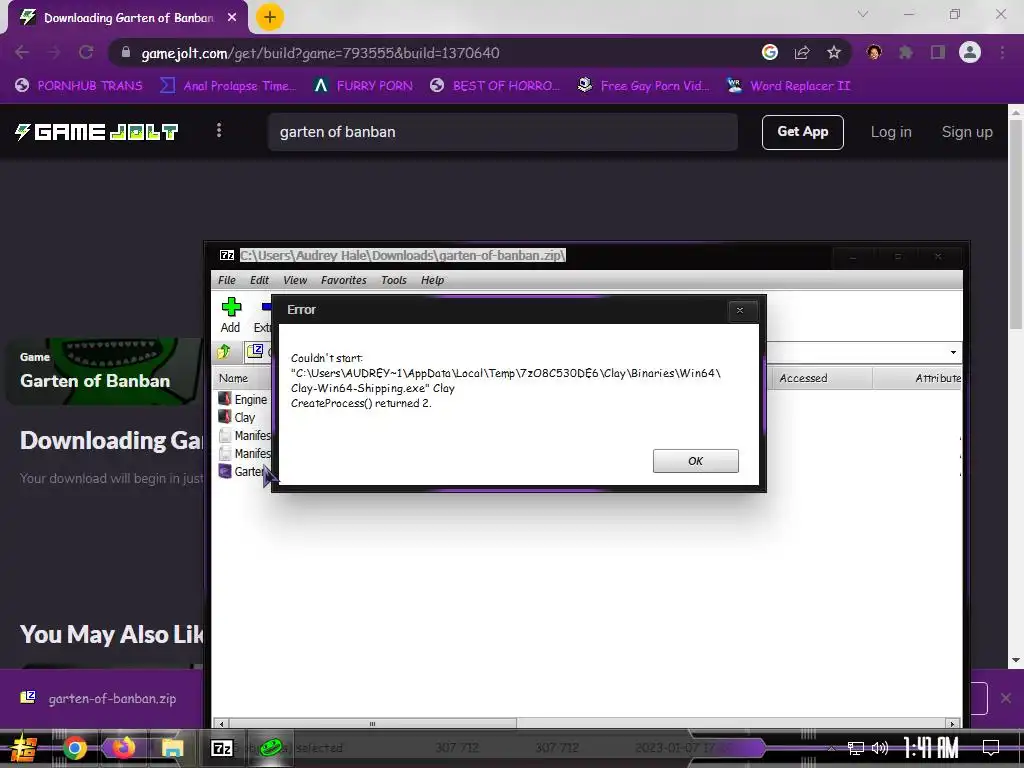
Task: Open the Edit menu in 7-Zip
Action: 259,280
